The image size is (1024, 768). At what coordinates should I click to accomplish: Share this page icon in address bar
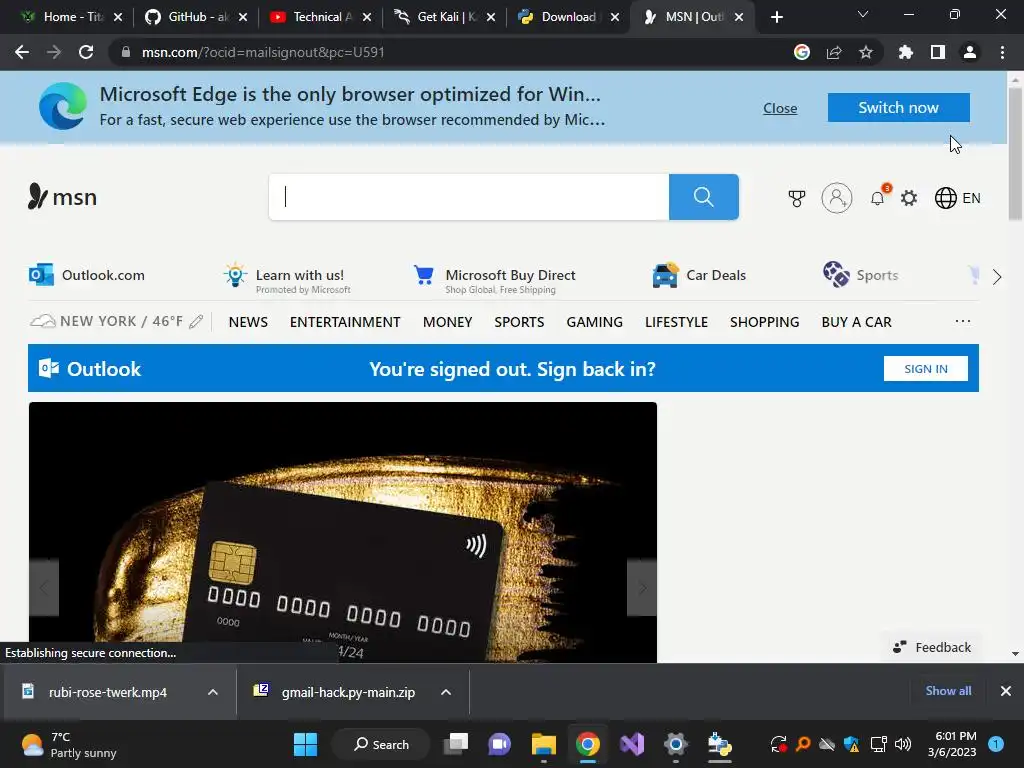(834, 52)
